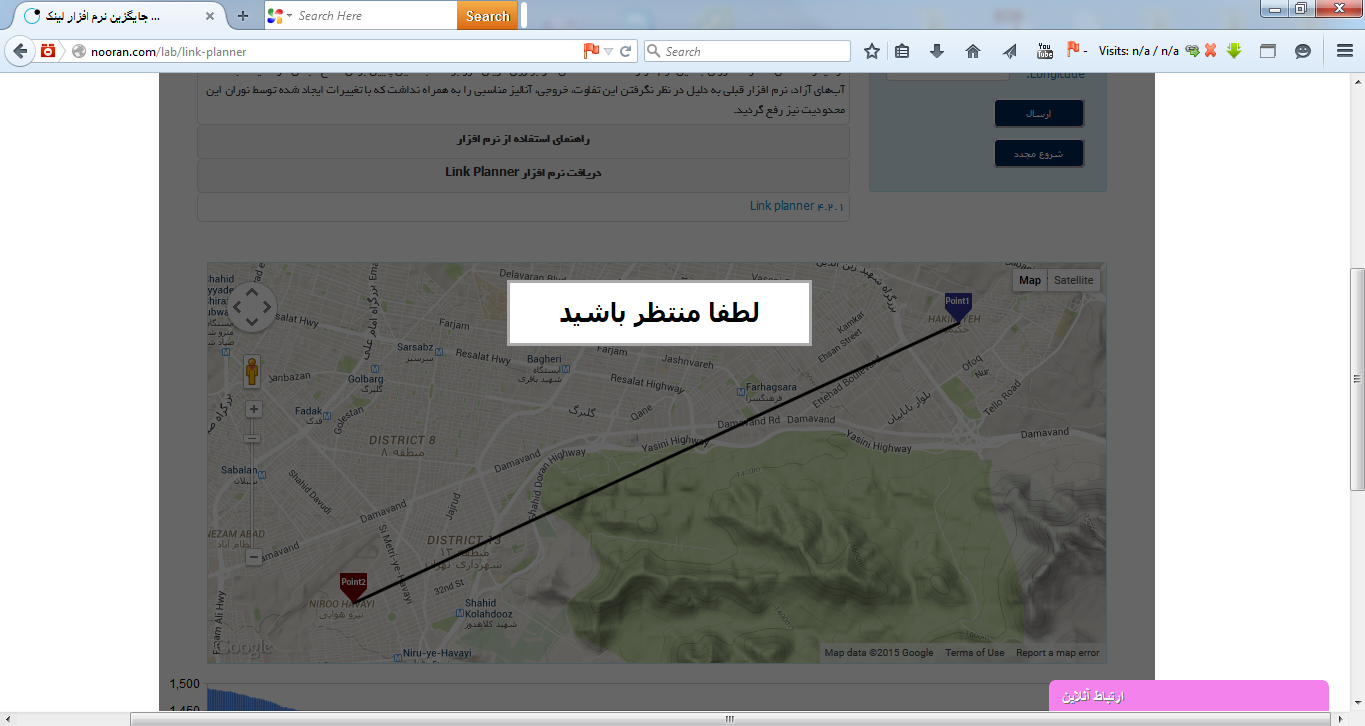
Task: Select the nooran browser tab
Action: click(119, 16)
